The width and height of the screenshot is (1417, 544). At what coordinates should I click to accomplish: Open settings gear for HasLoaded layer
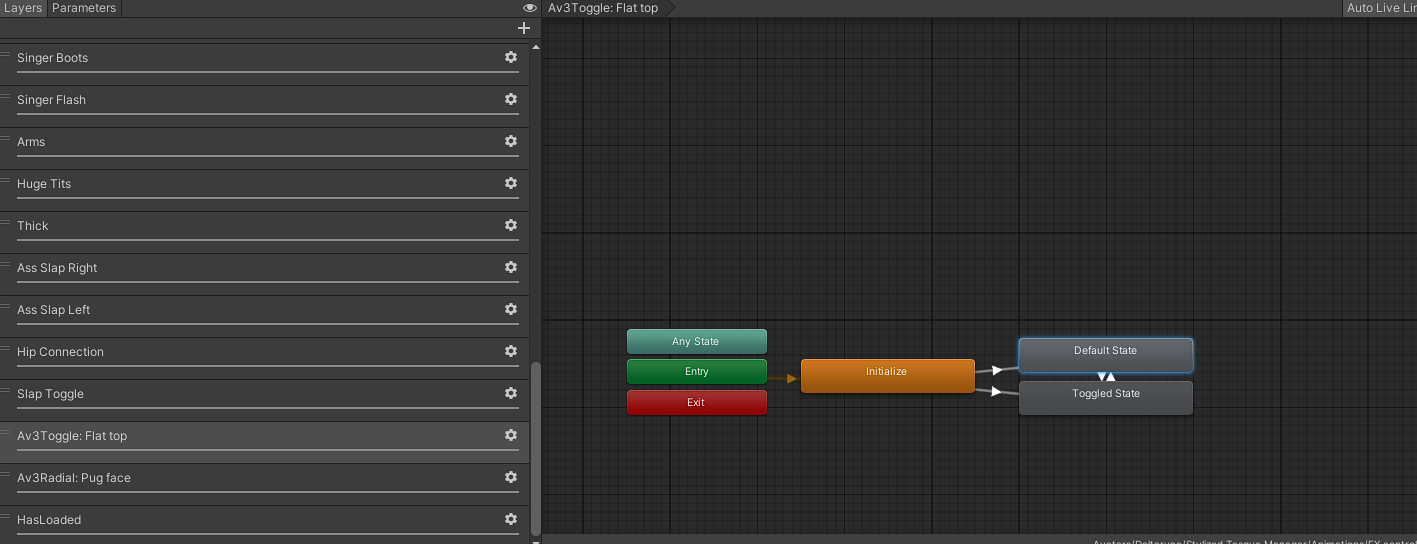pos(511,519)
